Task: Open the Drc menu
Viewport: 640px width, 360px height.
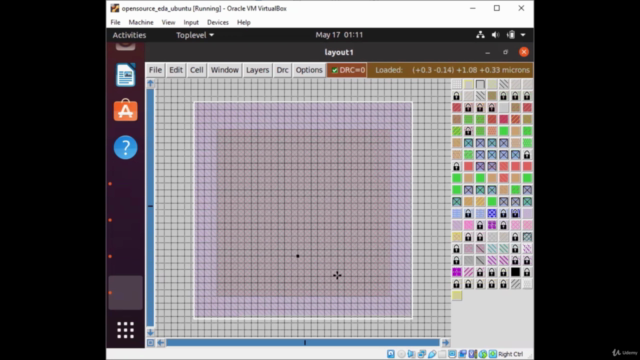Action: pos(282,70)
